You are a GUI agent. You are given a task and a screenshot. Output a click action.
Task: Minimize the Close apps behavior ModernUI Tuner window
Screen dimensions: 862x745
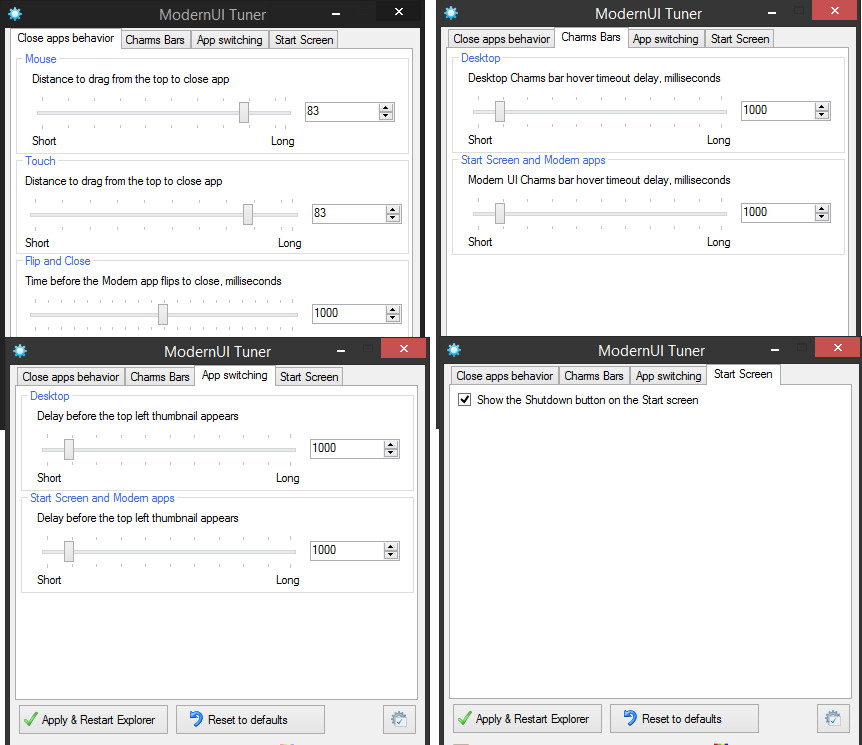tap(336, 13)
